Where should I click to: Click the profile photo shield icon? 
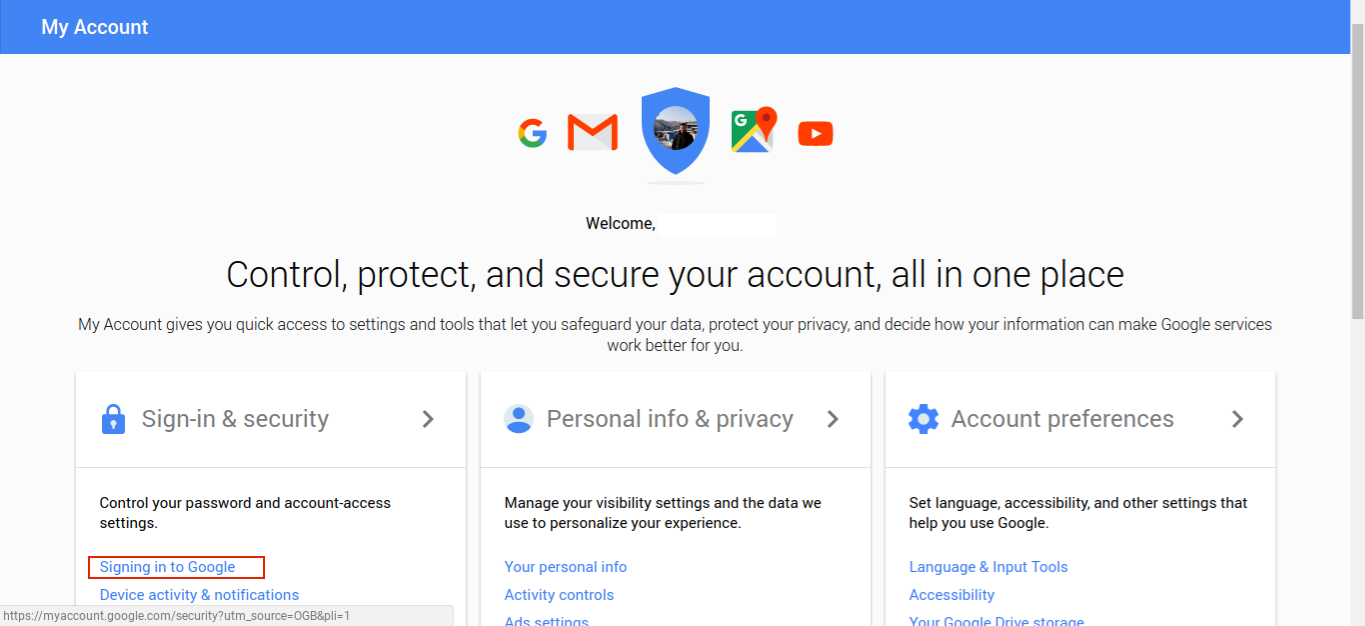(x=675, y=130)
